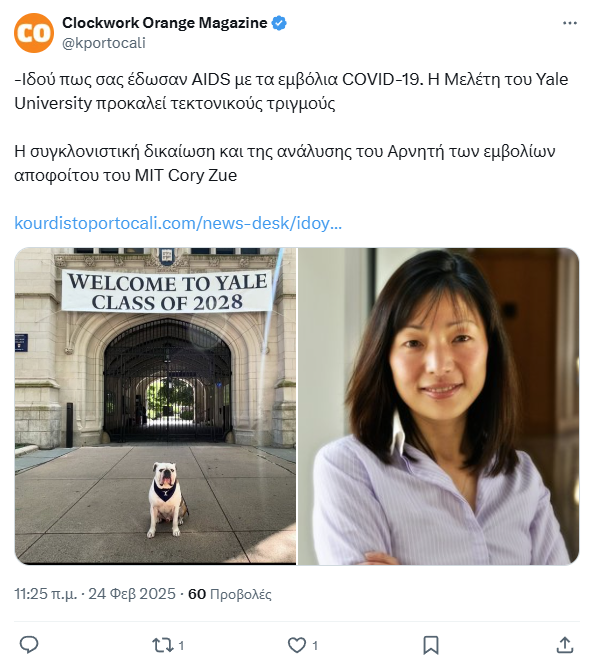This screenshot has width=595, height=666.
Task: Open the Welcome to Yale image
Action: [155, 406]
